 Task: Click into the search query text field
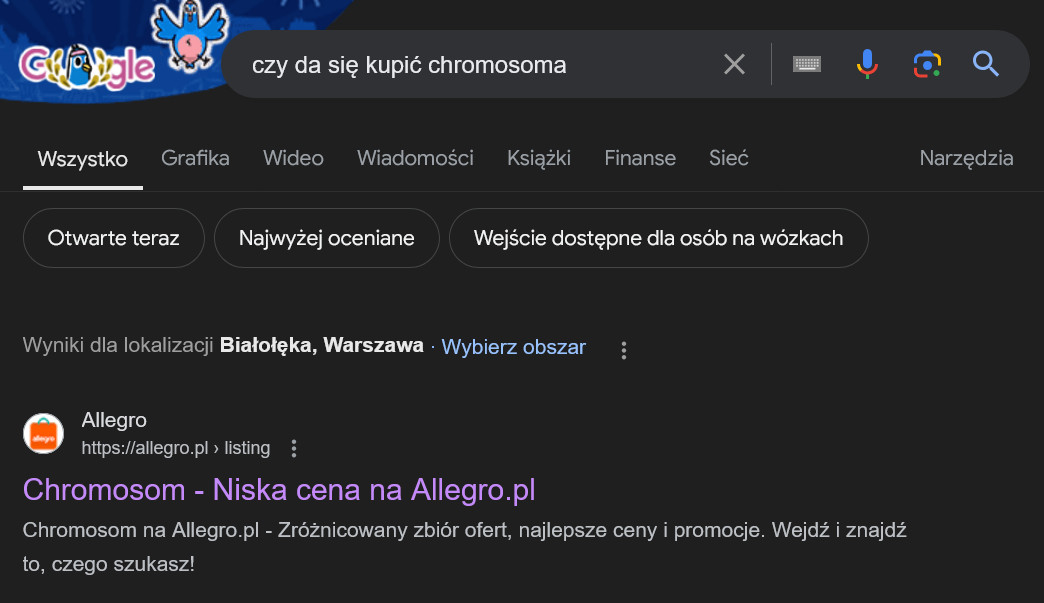(470, 65)
